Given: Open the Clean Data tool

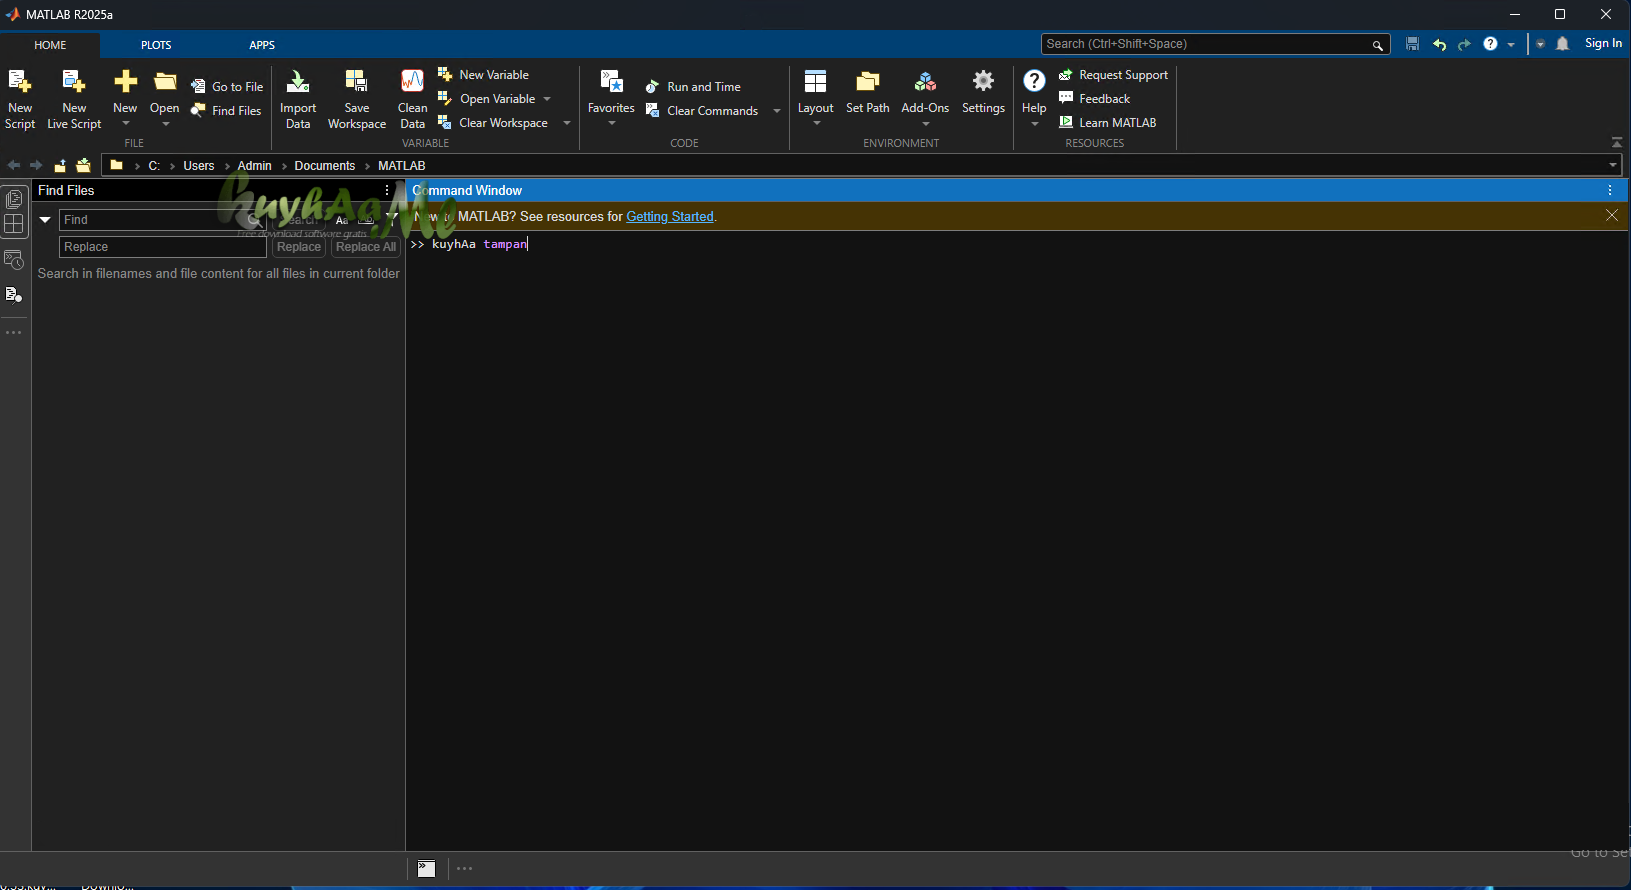Looking at the screenshot, I should [x=412, y=99].
